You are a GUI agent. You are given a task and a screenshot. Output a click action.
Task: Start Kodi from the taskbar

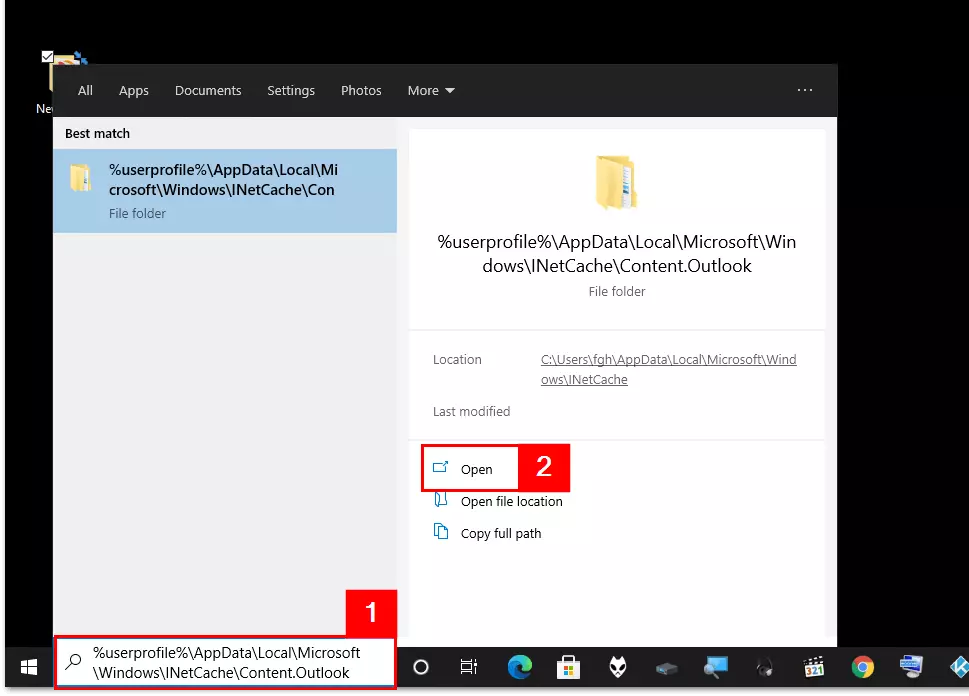point(957,666)
